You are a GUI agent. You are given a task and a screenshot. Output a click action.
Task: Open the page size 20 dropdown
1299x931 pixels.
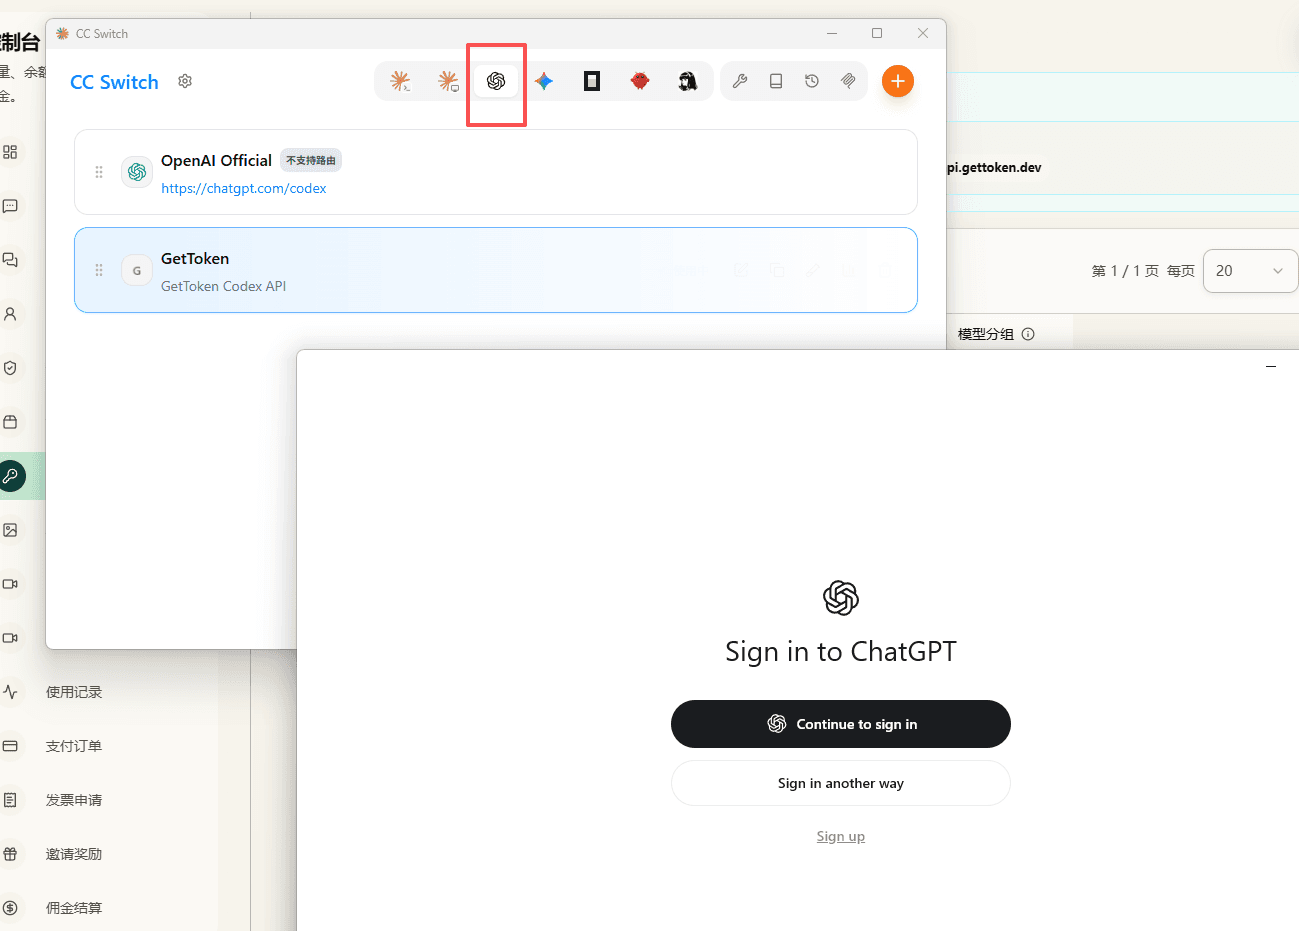click(1250, 271)
